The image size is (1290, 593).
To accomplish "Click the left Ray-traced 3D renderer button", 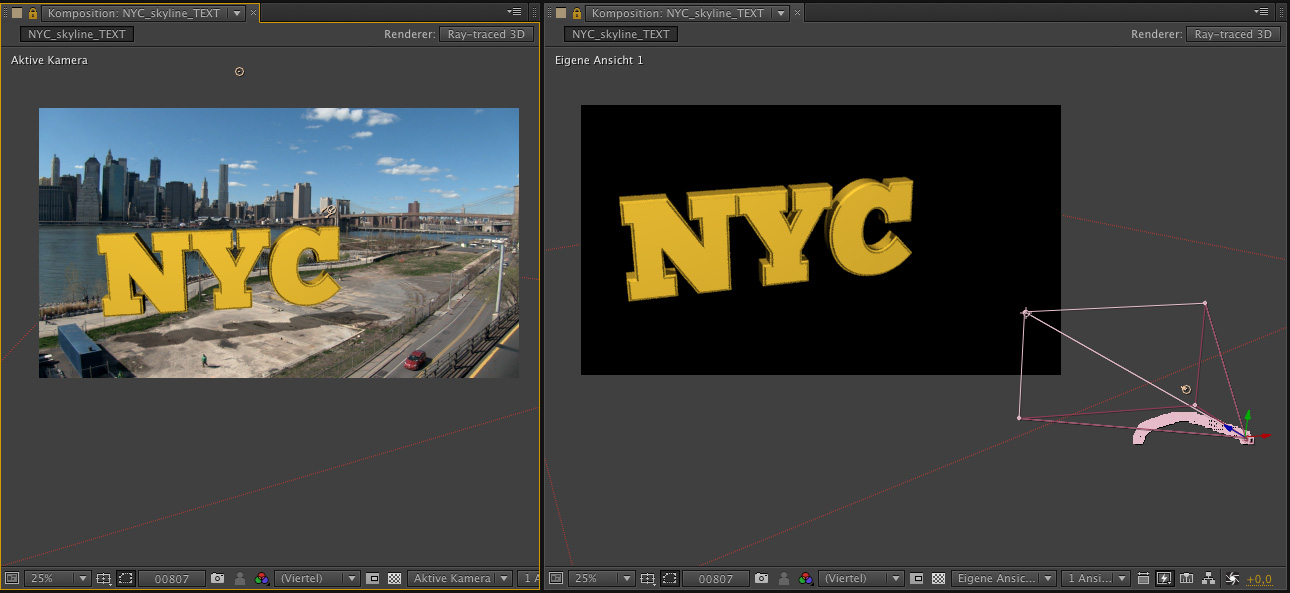I will tap(486, 34).
